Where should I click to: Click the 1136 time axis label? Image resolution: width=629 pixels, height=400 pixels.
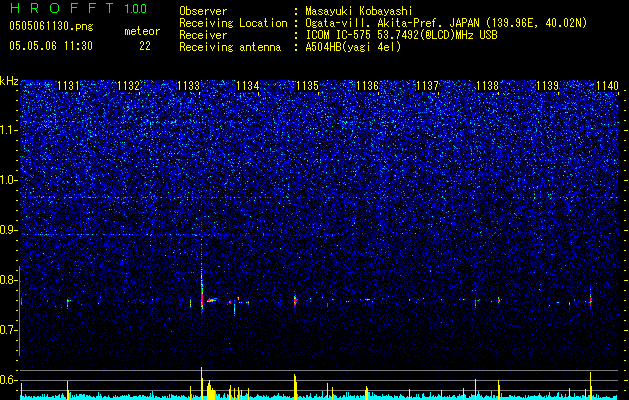tap(367, 86)
